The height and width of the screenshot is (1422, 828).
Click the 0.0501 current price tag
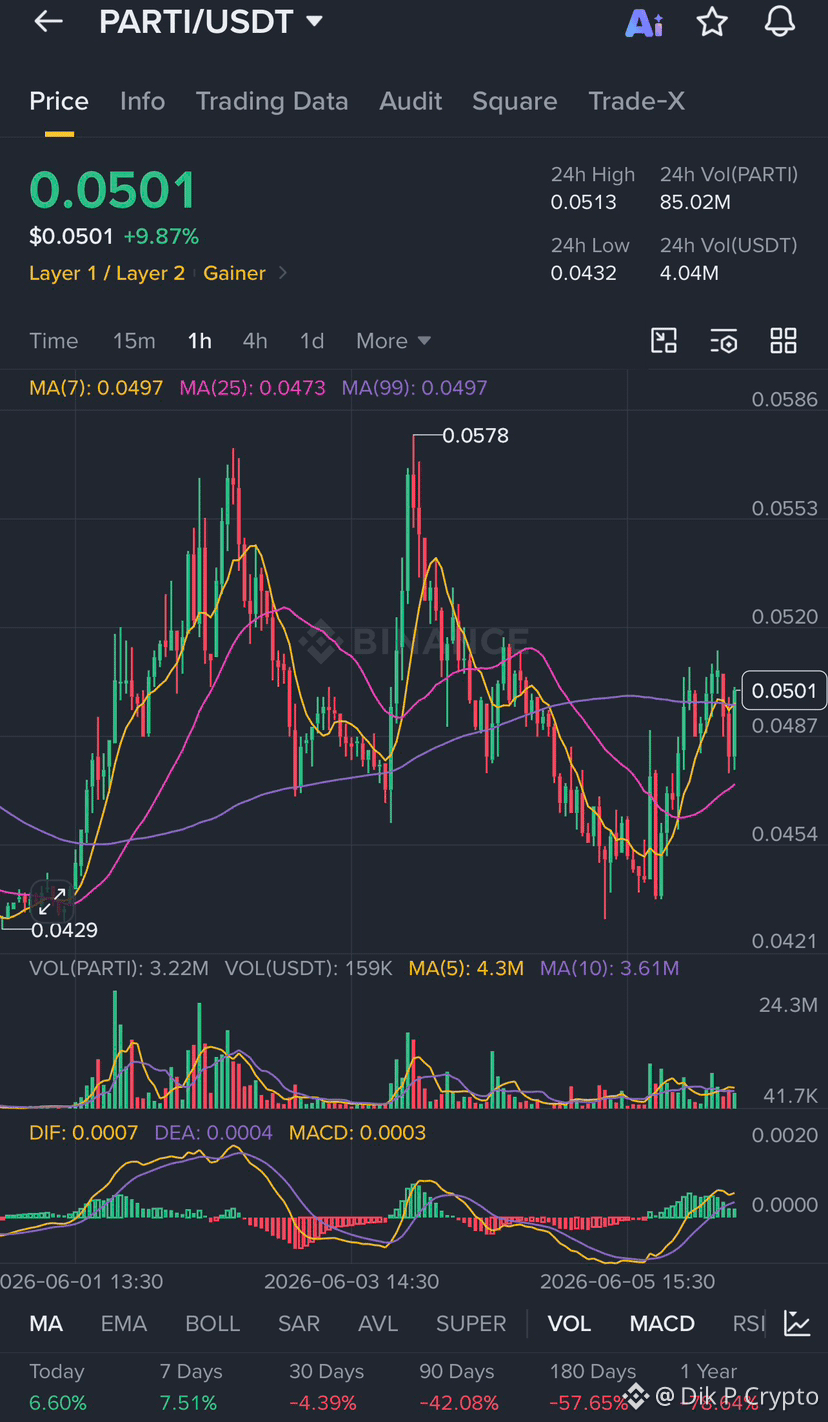tap(784, 690)
